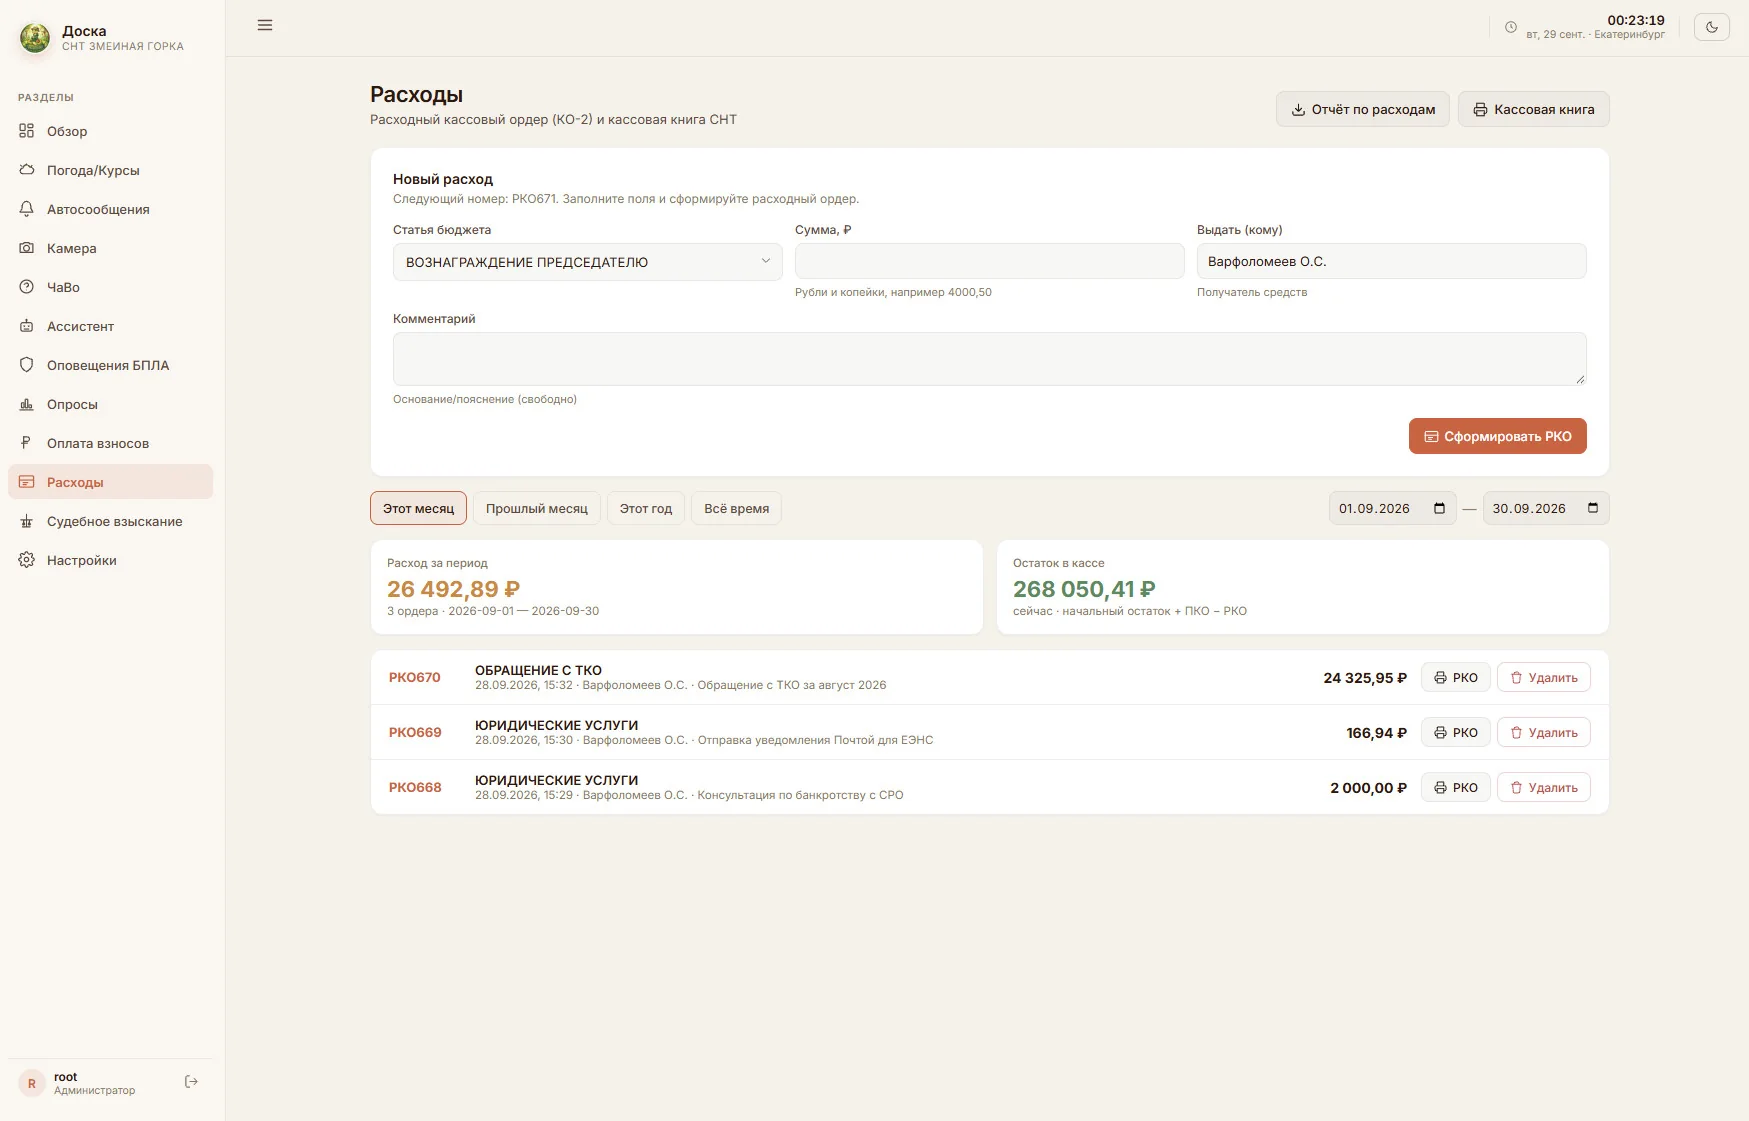Print РКО for order РКО668

(1456, 787)
